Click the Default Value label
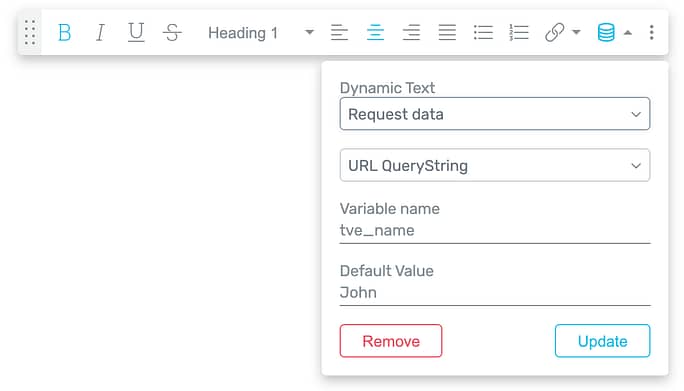Image resolution: width=684 pixels, height=391 pixels. tap(386, 271)
